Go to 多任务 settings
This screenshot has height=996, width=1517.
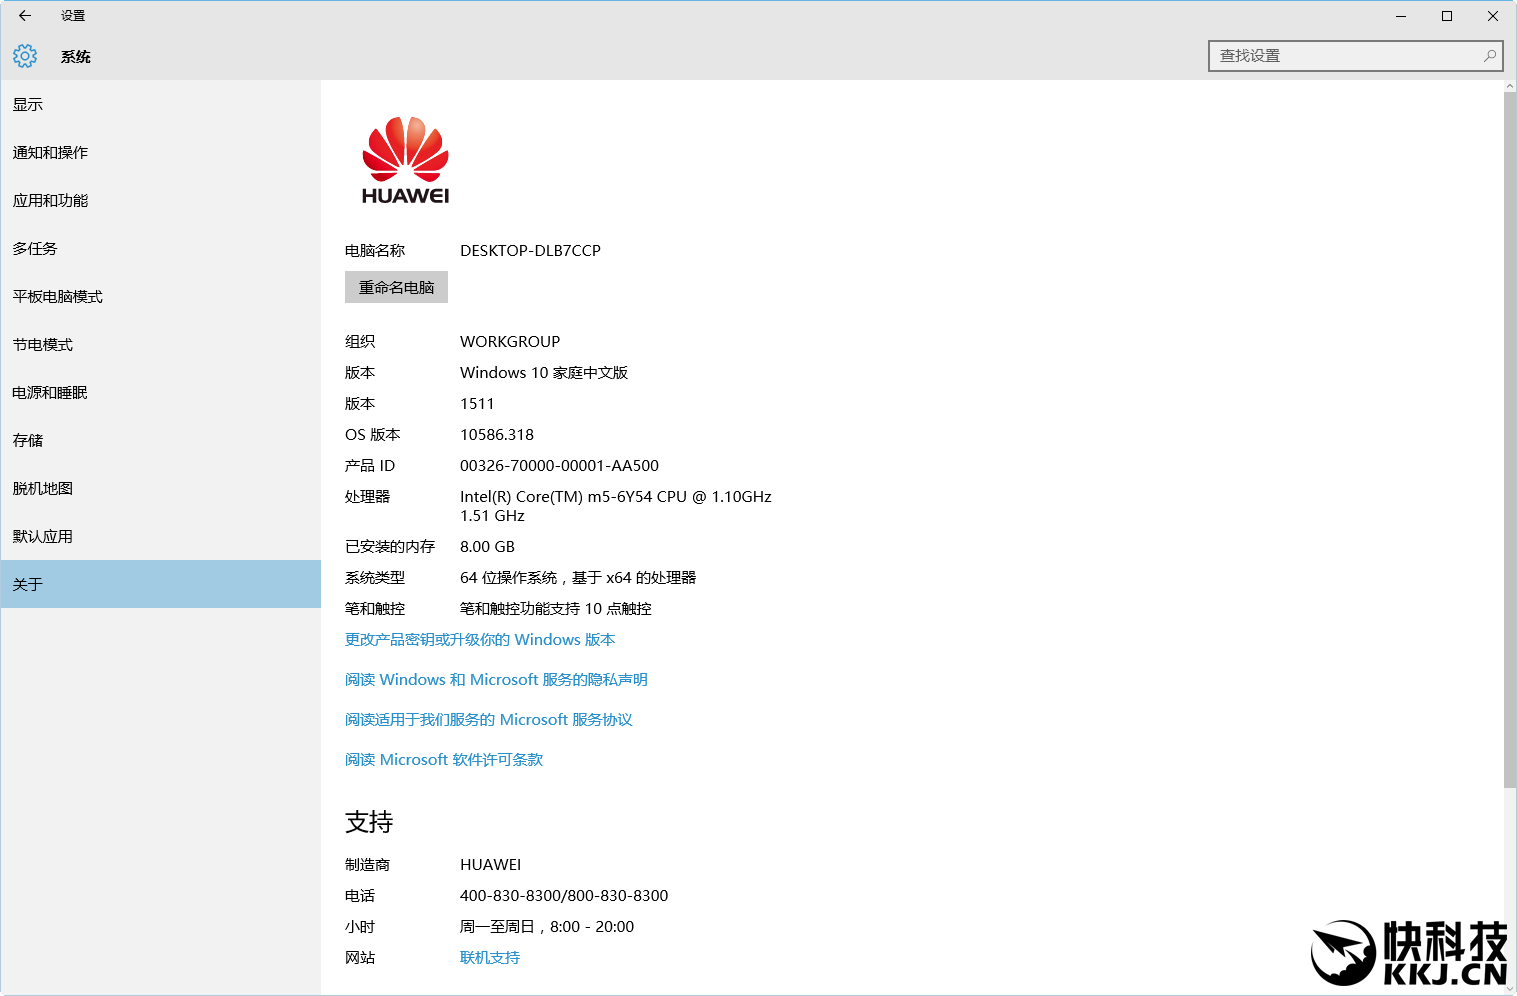click(x=160, y=248)
